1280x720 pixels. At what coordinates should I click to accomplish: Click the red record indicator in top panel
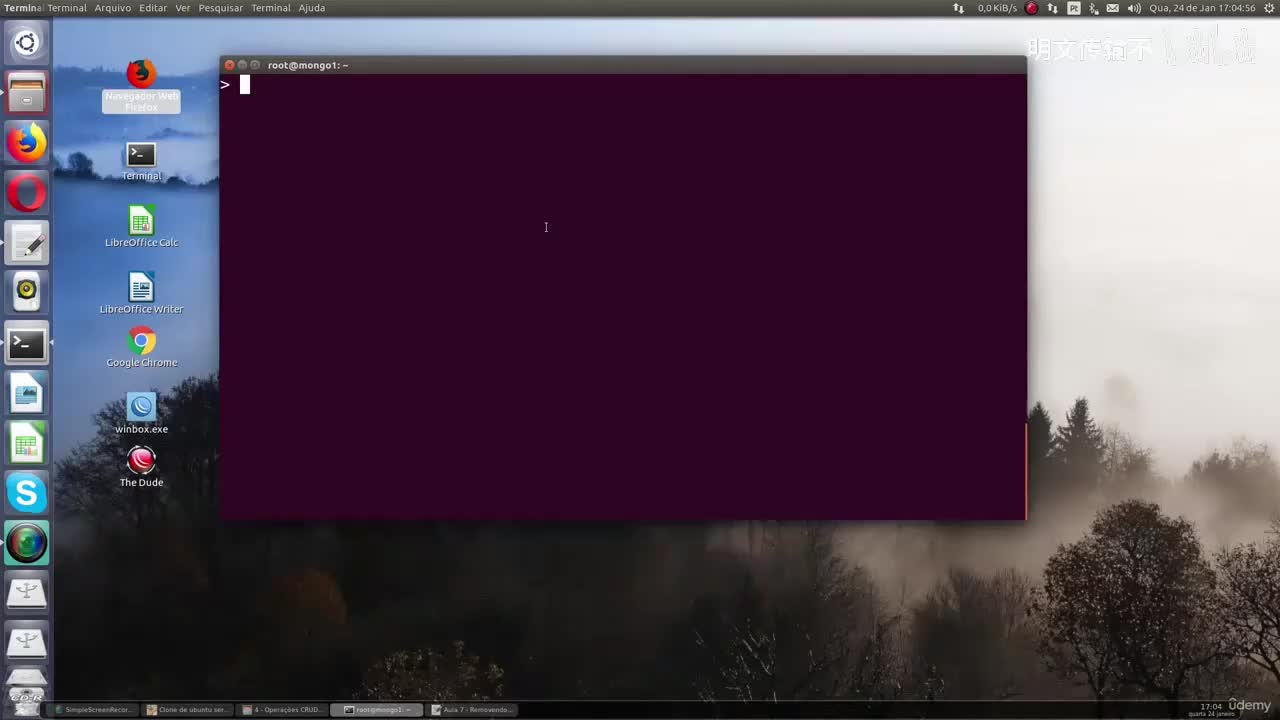click(x=1031, y=8)
